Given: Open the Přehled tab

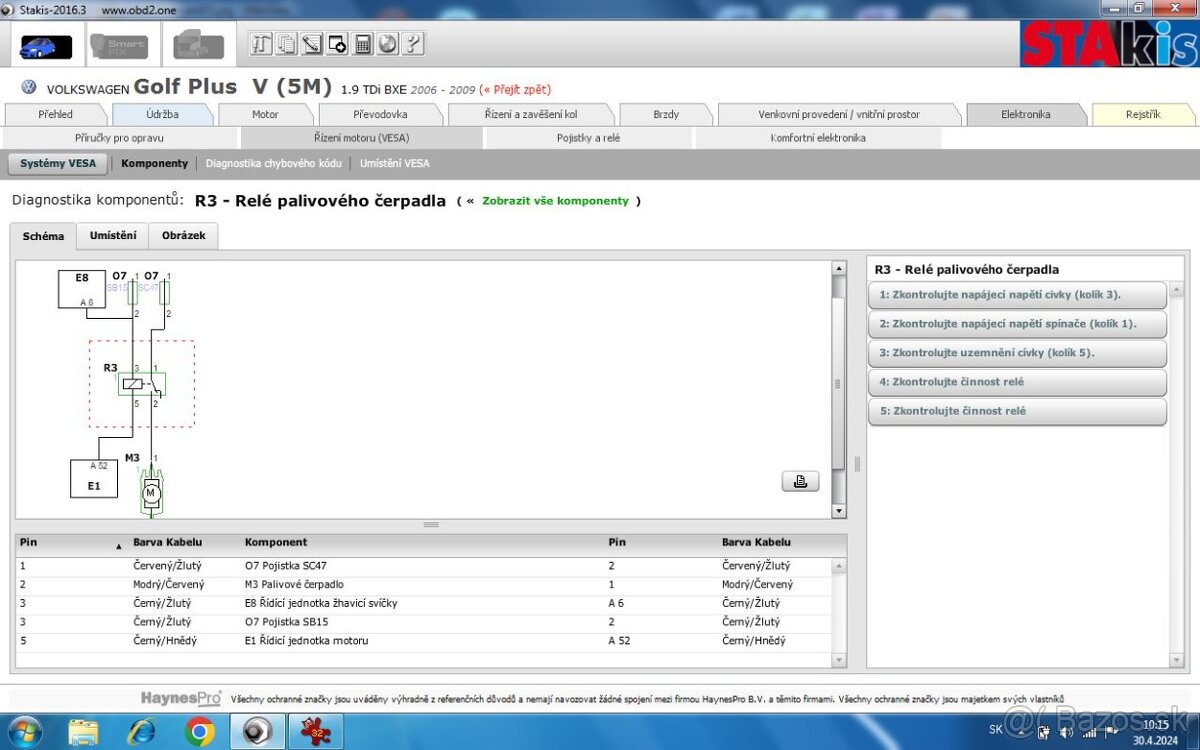Looking at the screenshot, I should (55, 114).
